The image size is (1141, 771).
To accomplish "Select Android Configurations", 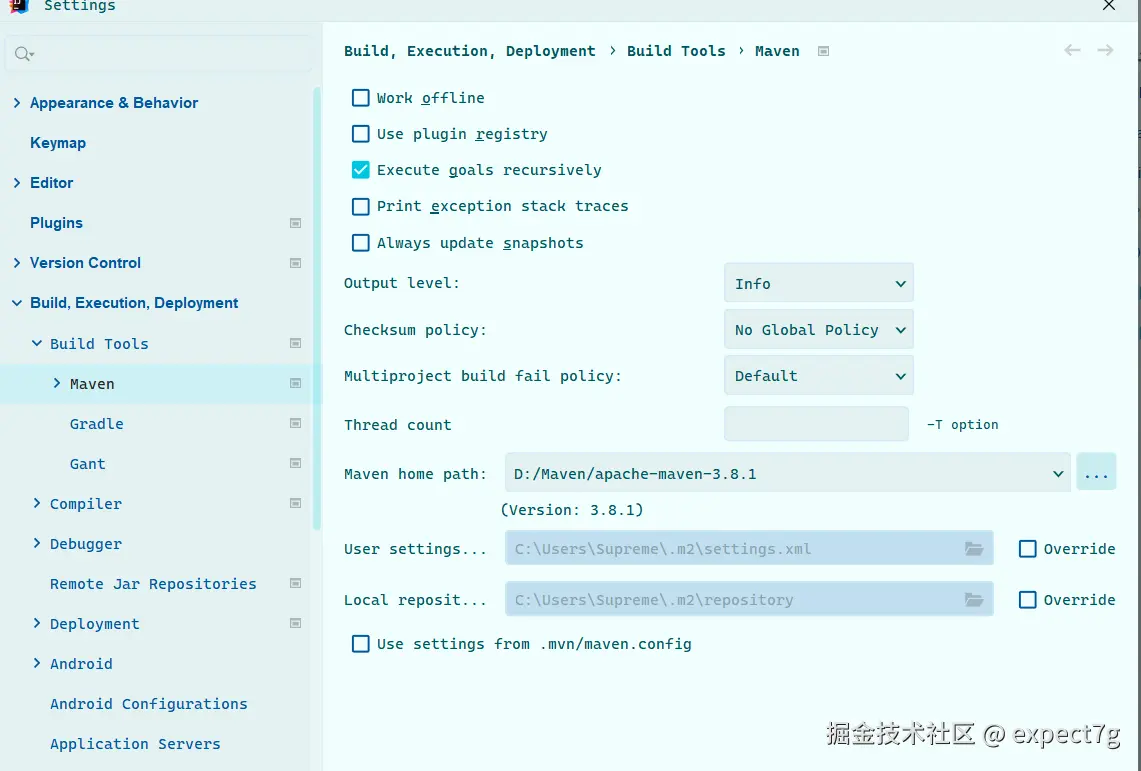I will [x=148, y=703].
